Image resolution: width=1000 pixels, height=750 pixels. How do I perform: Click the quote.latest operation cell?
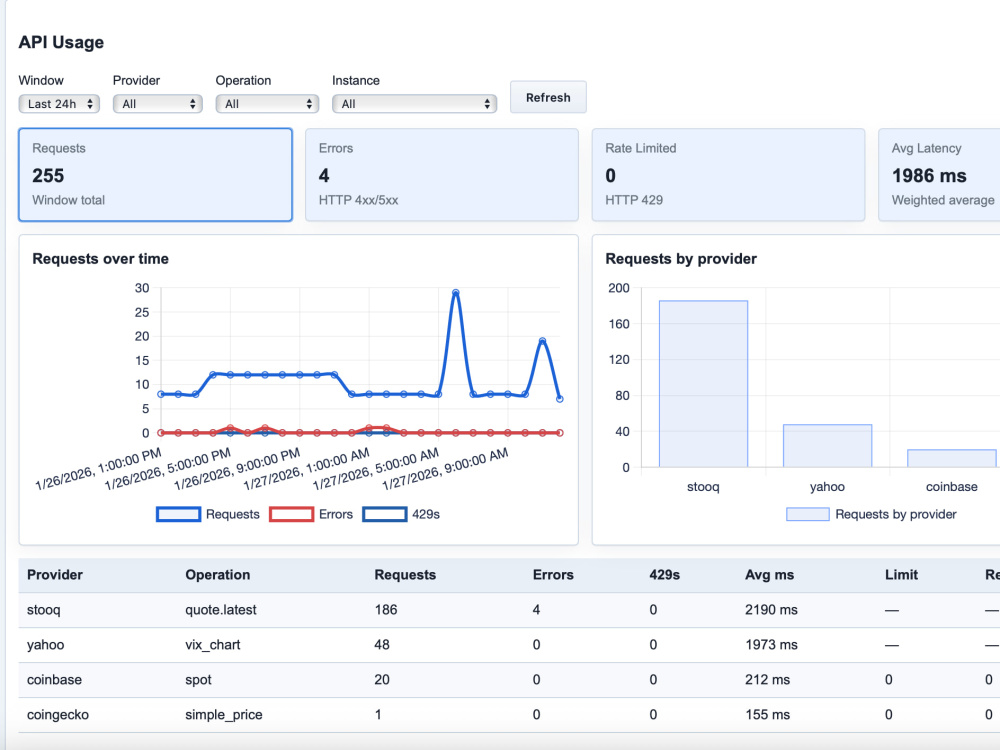point(221,610)
